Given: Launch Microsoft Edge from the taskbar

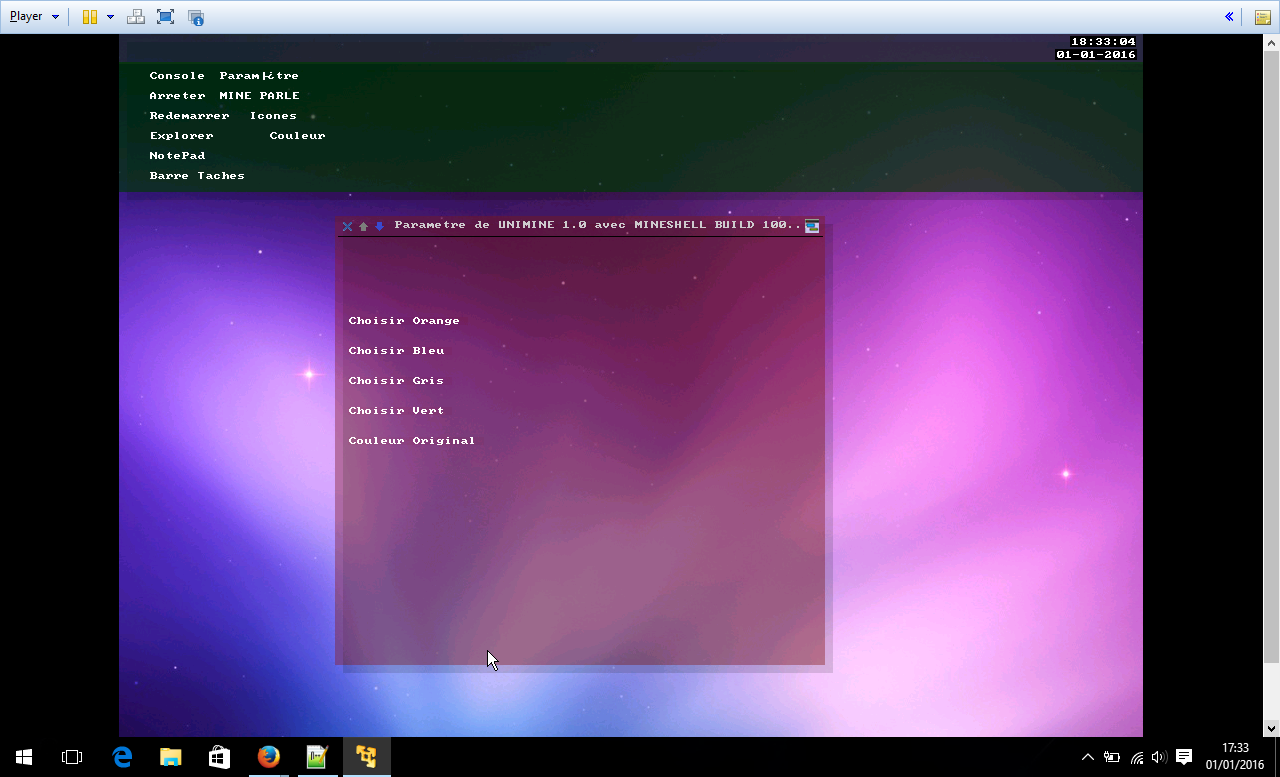Looking at the screenshot, I should coord(122,757).
